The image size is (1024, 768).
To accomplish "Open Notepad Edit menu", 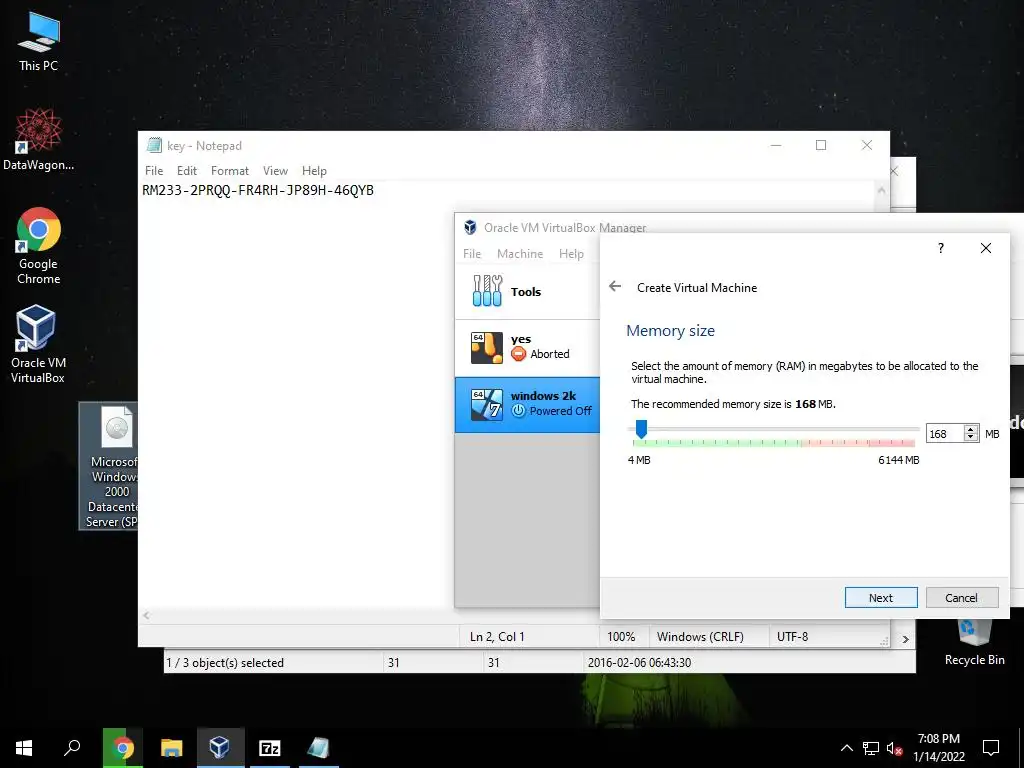I will (187, 171).
